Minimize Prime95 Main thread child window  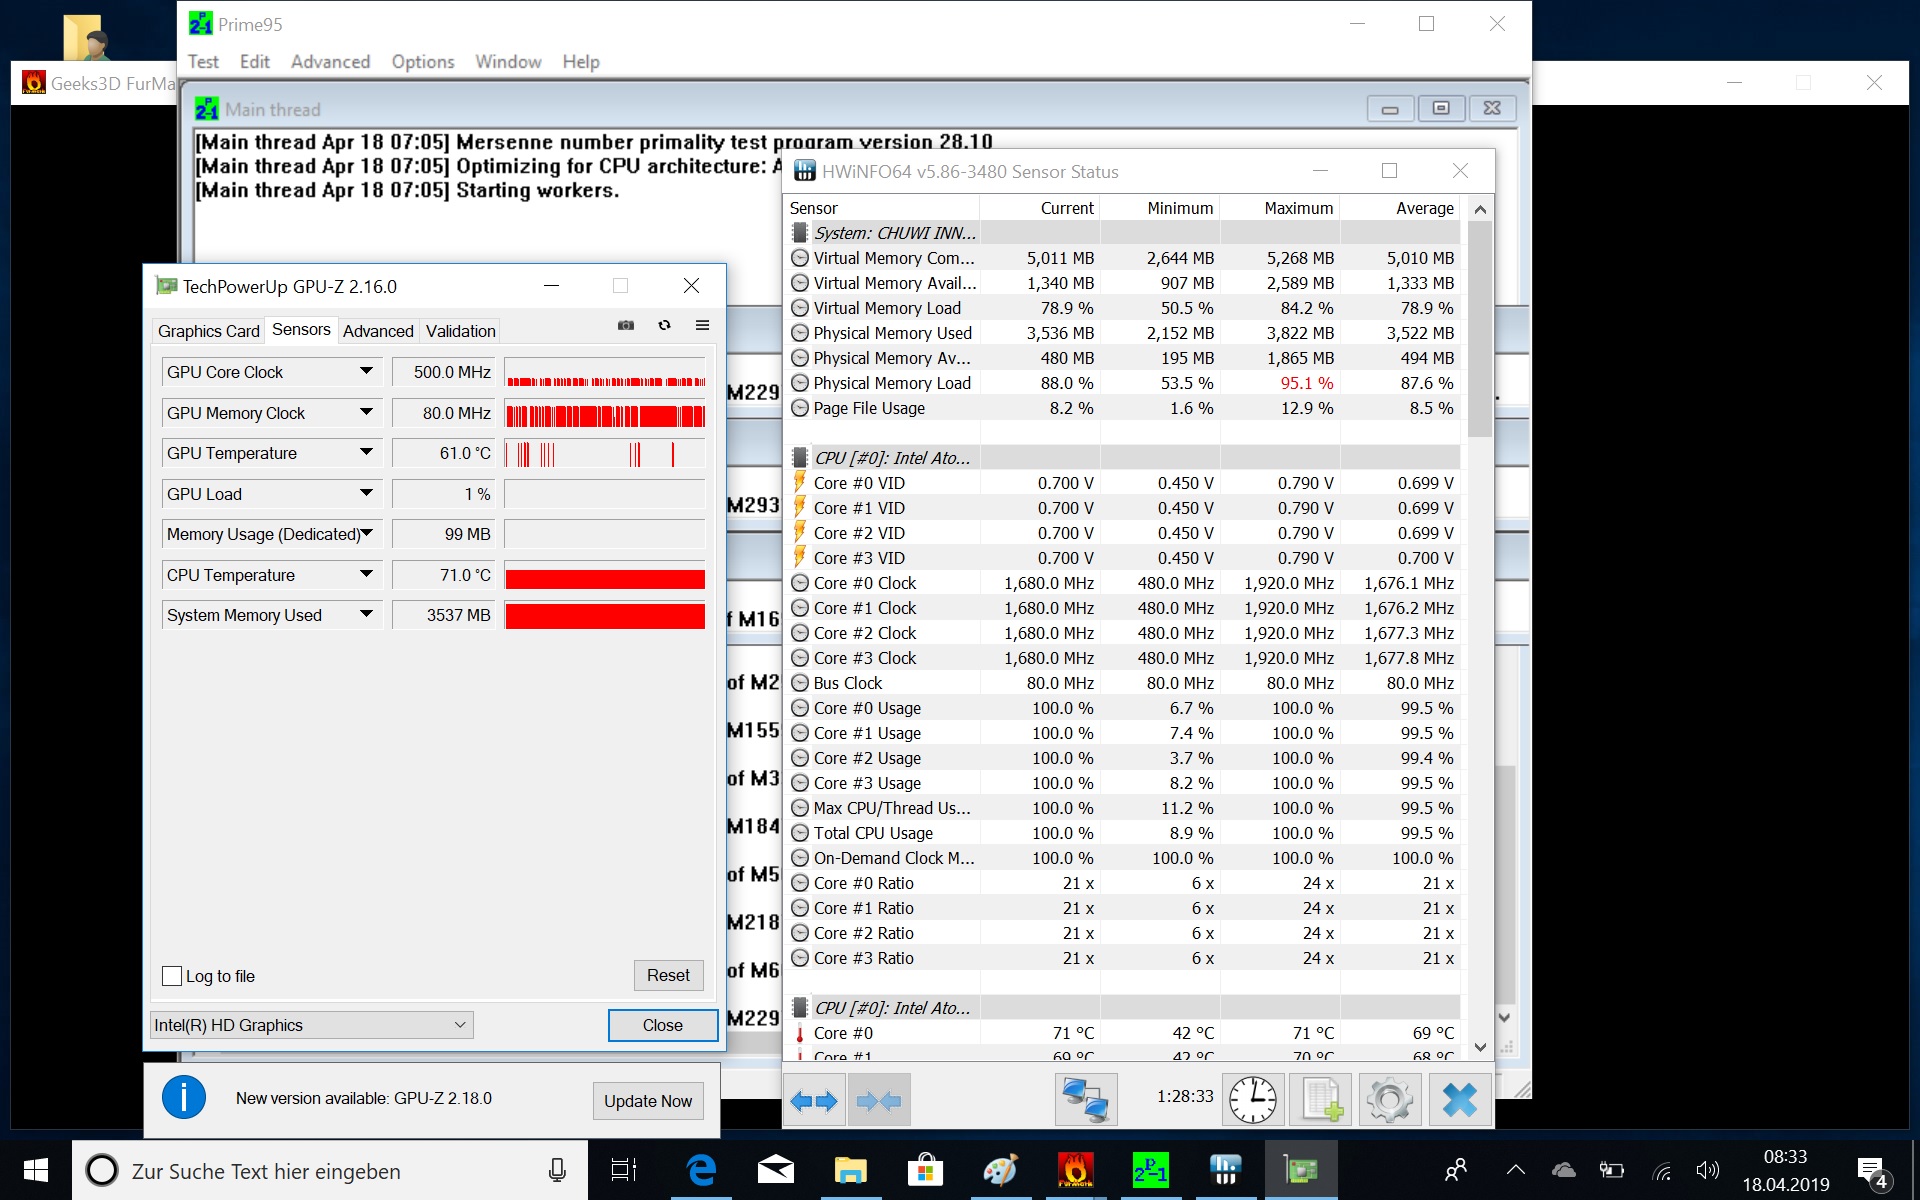point(1390,108)
